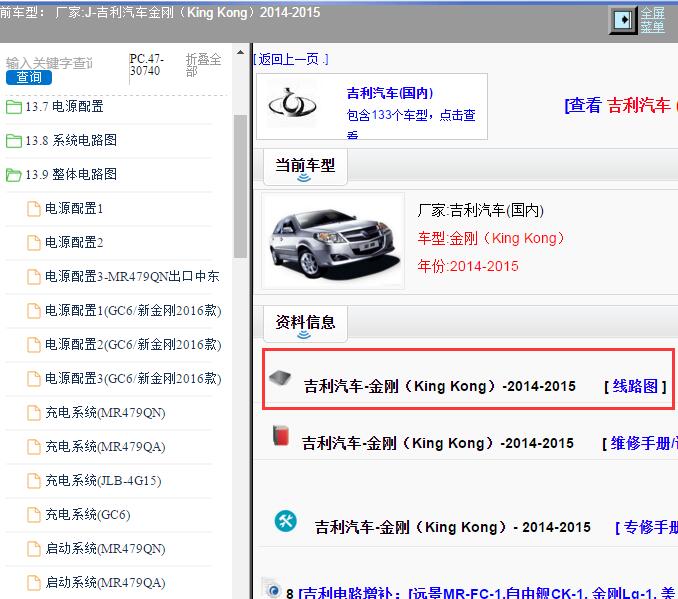Open 电源配置2 document

[74, 242]
